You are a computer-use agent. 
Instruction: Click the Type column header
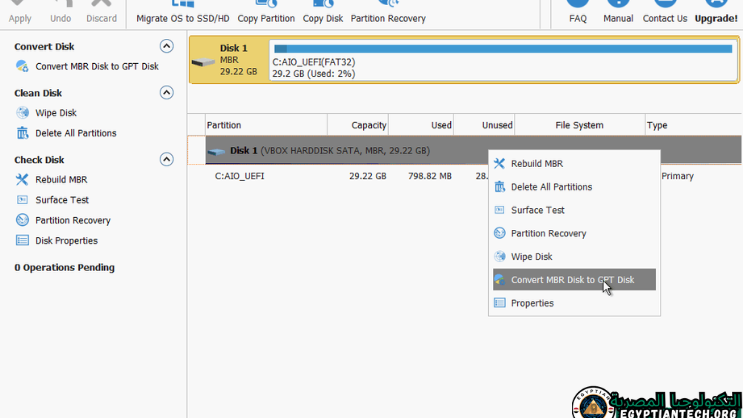click(x=693, y=125)
